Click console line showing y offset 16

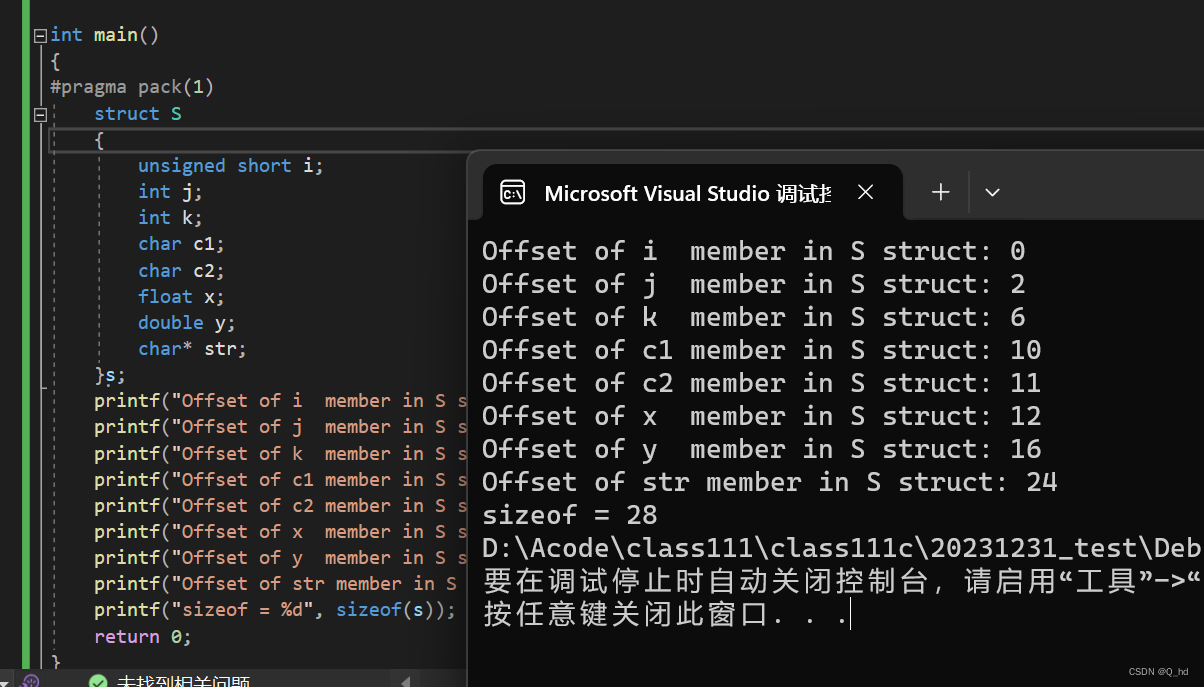(x=761, y=449)
